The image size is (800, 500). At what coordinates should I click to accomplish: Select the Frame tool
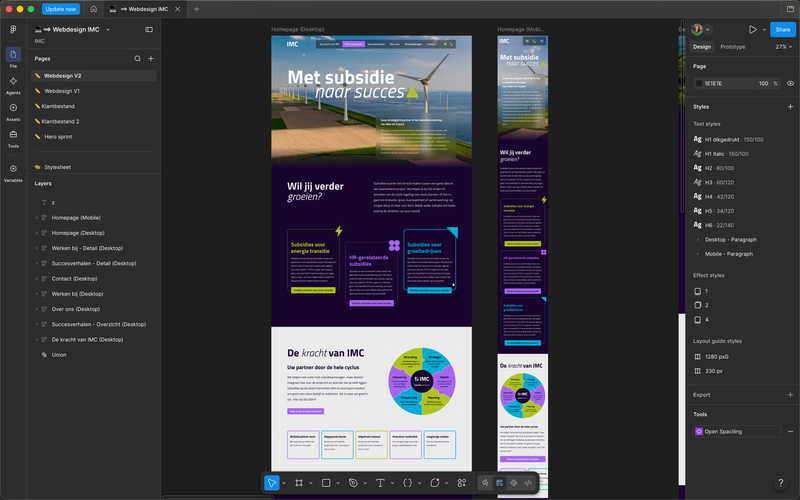299,483
